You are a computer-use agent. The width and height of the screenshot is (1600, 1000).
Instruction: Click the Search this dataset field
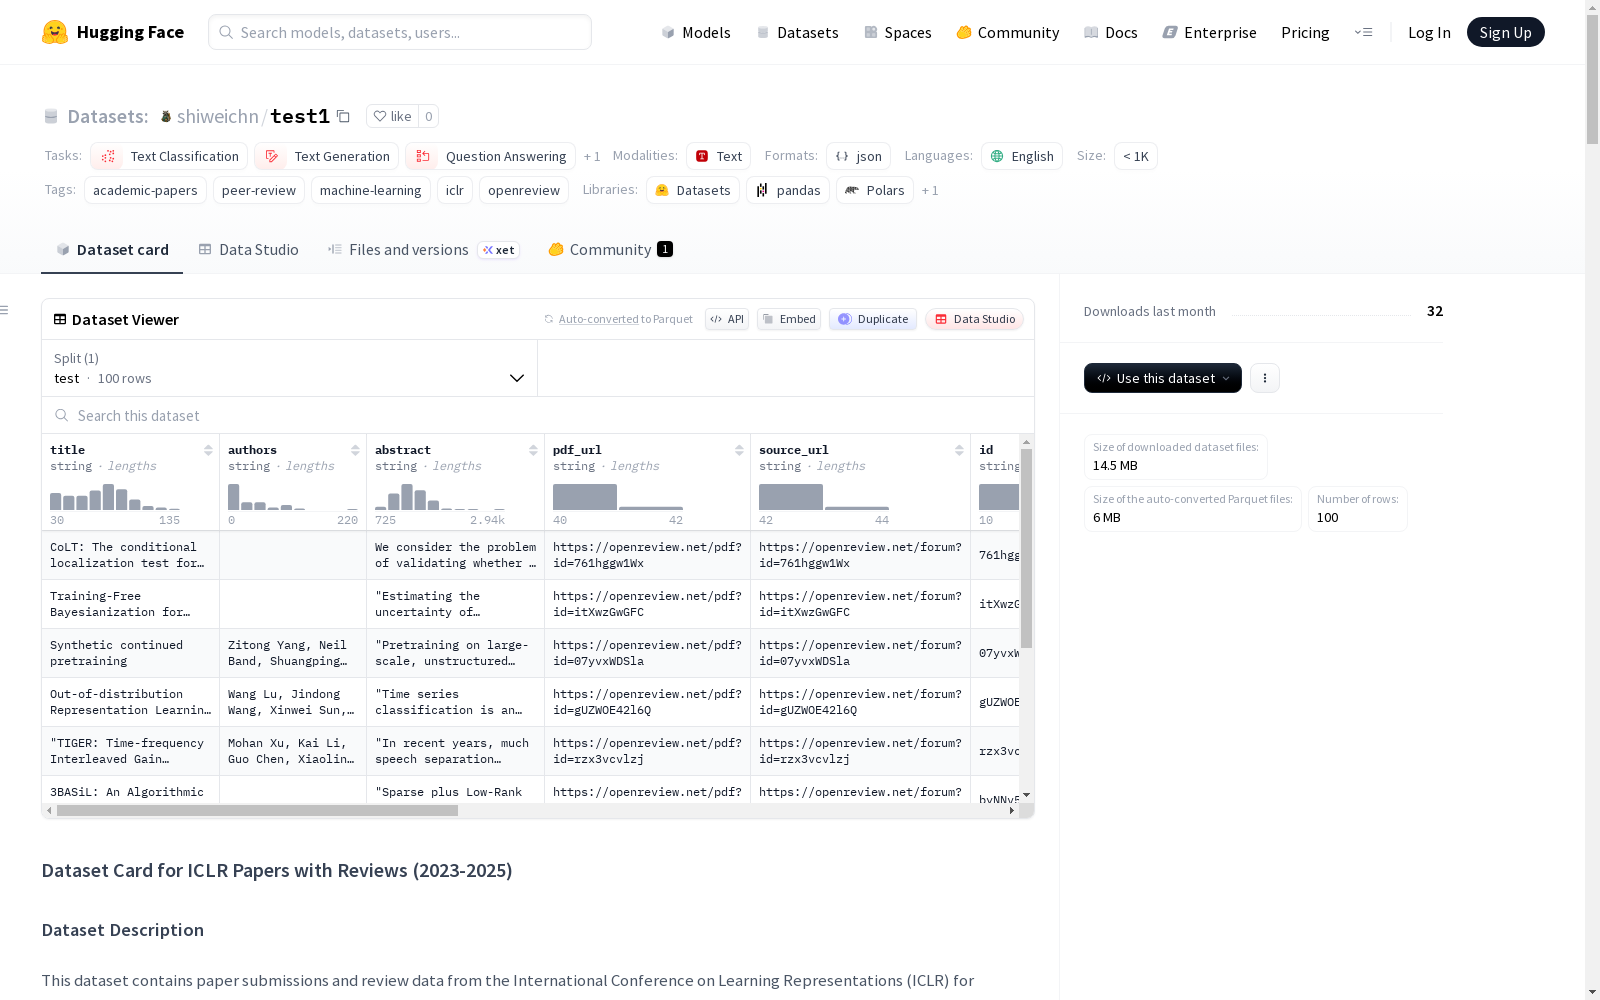pos(538,415)
